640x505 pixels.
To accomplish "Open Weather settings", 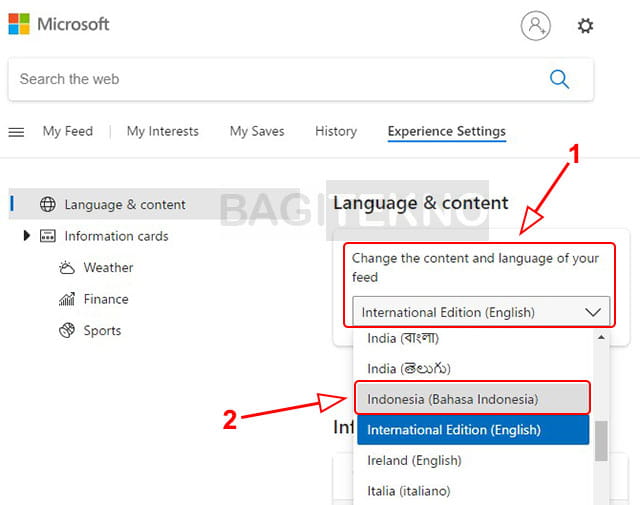I will [109, 267].
